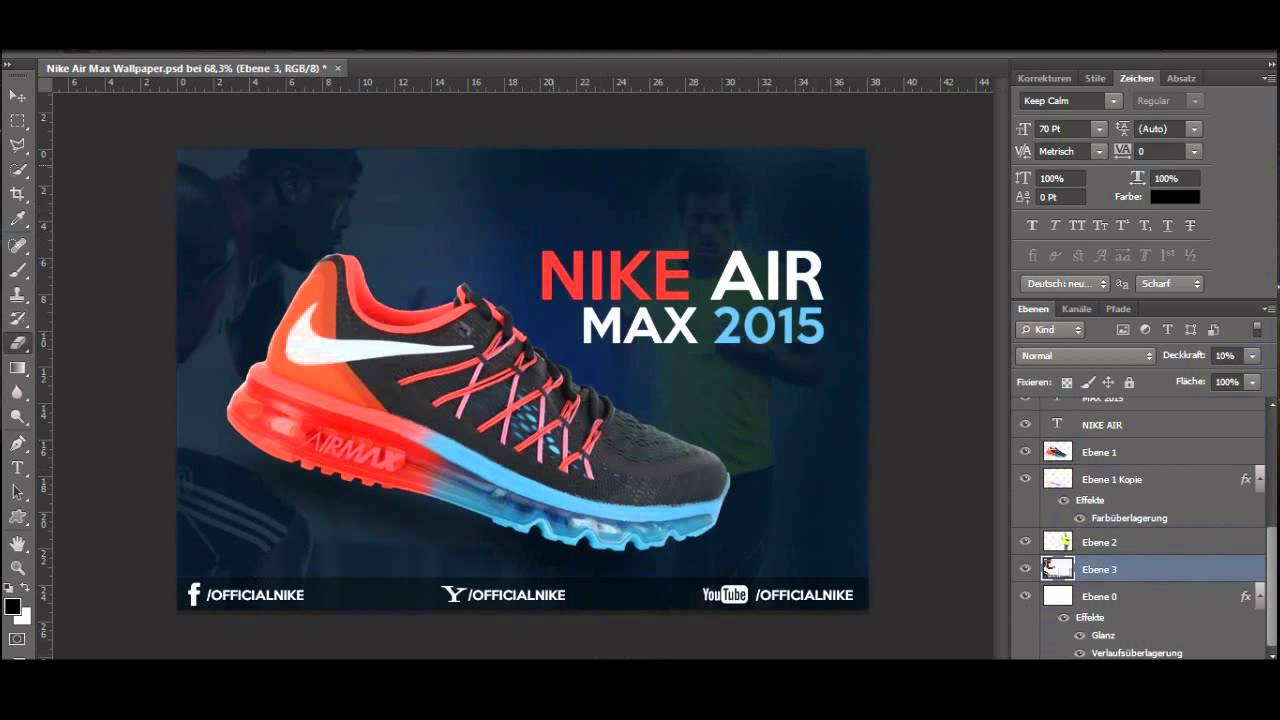Switch to the Pfade tab
1280x720 pixels.
[x=1118, y=309]
